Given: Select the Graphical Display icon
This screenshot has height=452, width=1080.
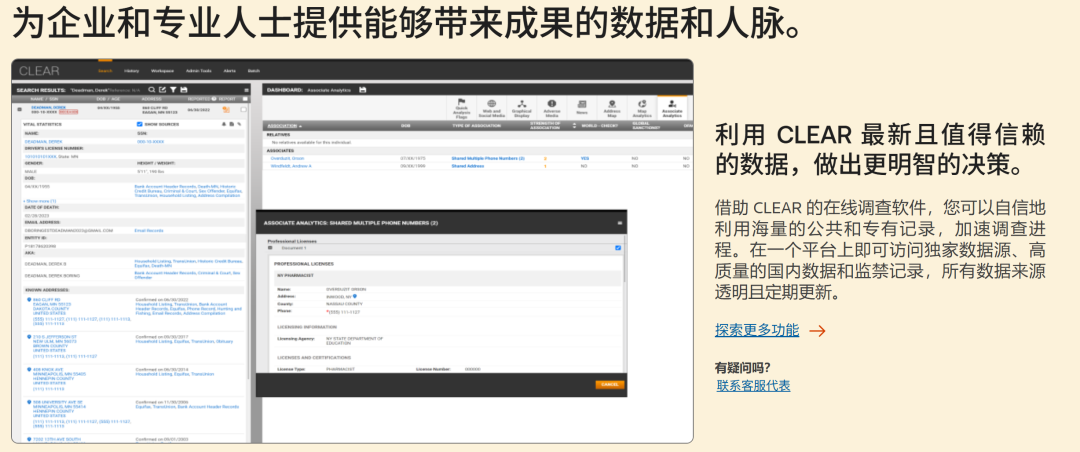Looking at the screenshot, I should click(521, 108).
